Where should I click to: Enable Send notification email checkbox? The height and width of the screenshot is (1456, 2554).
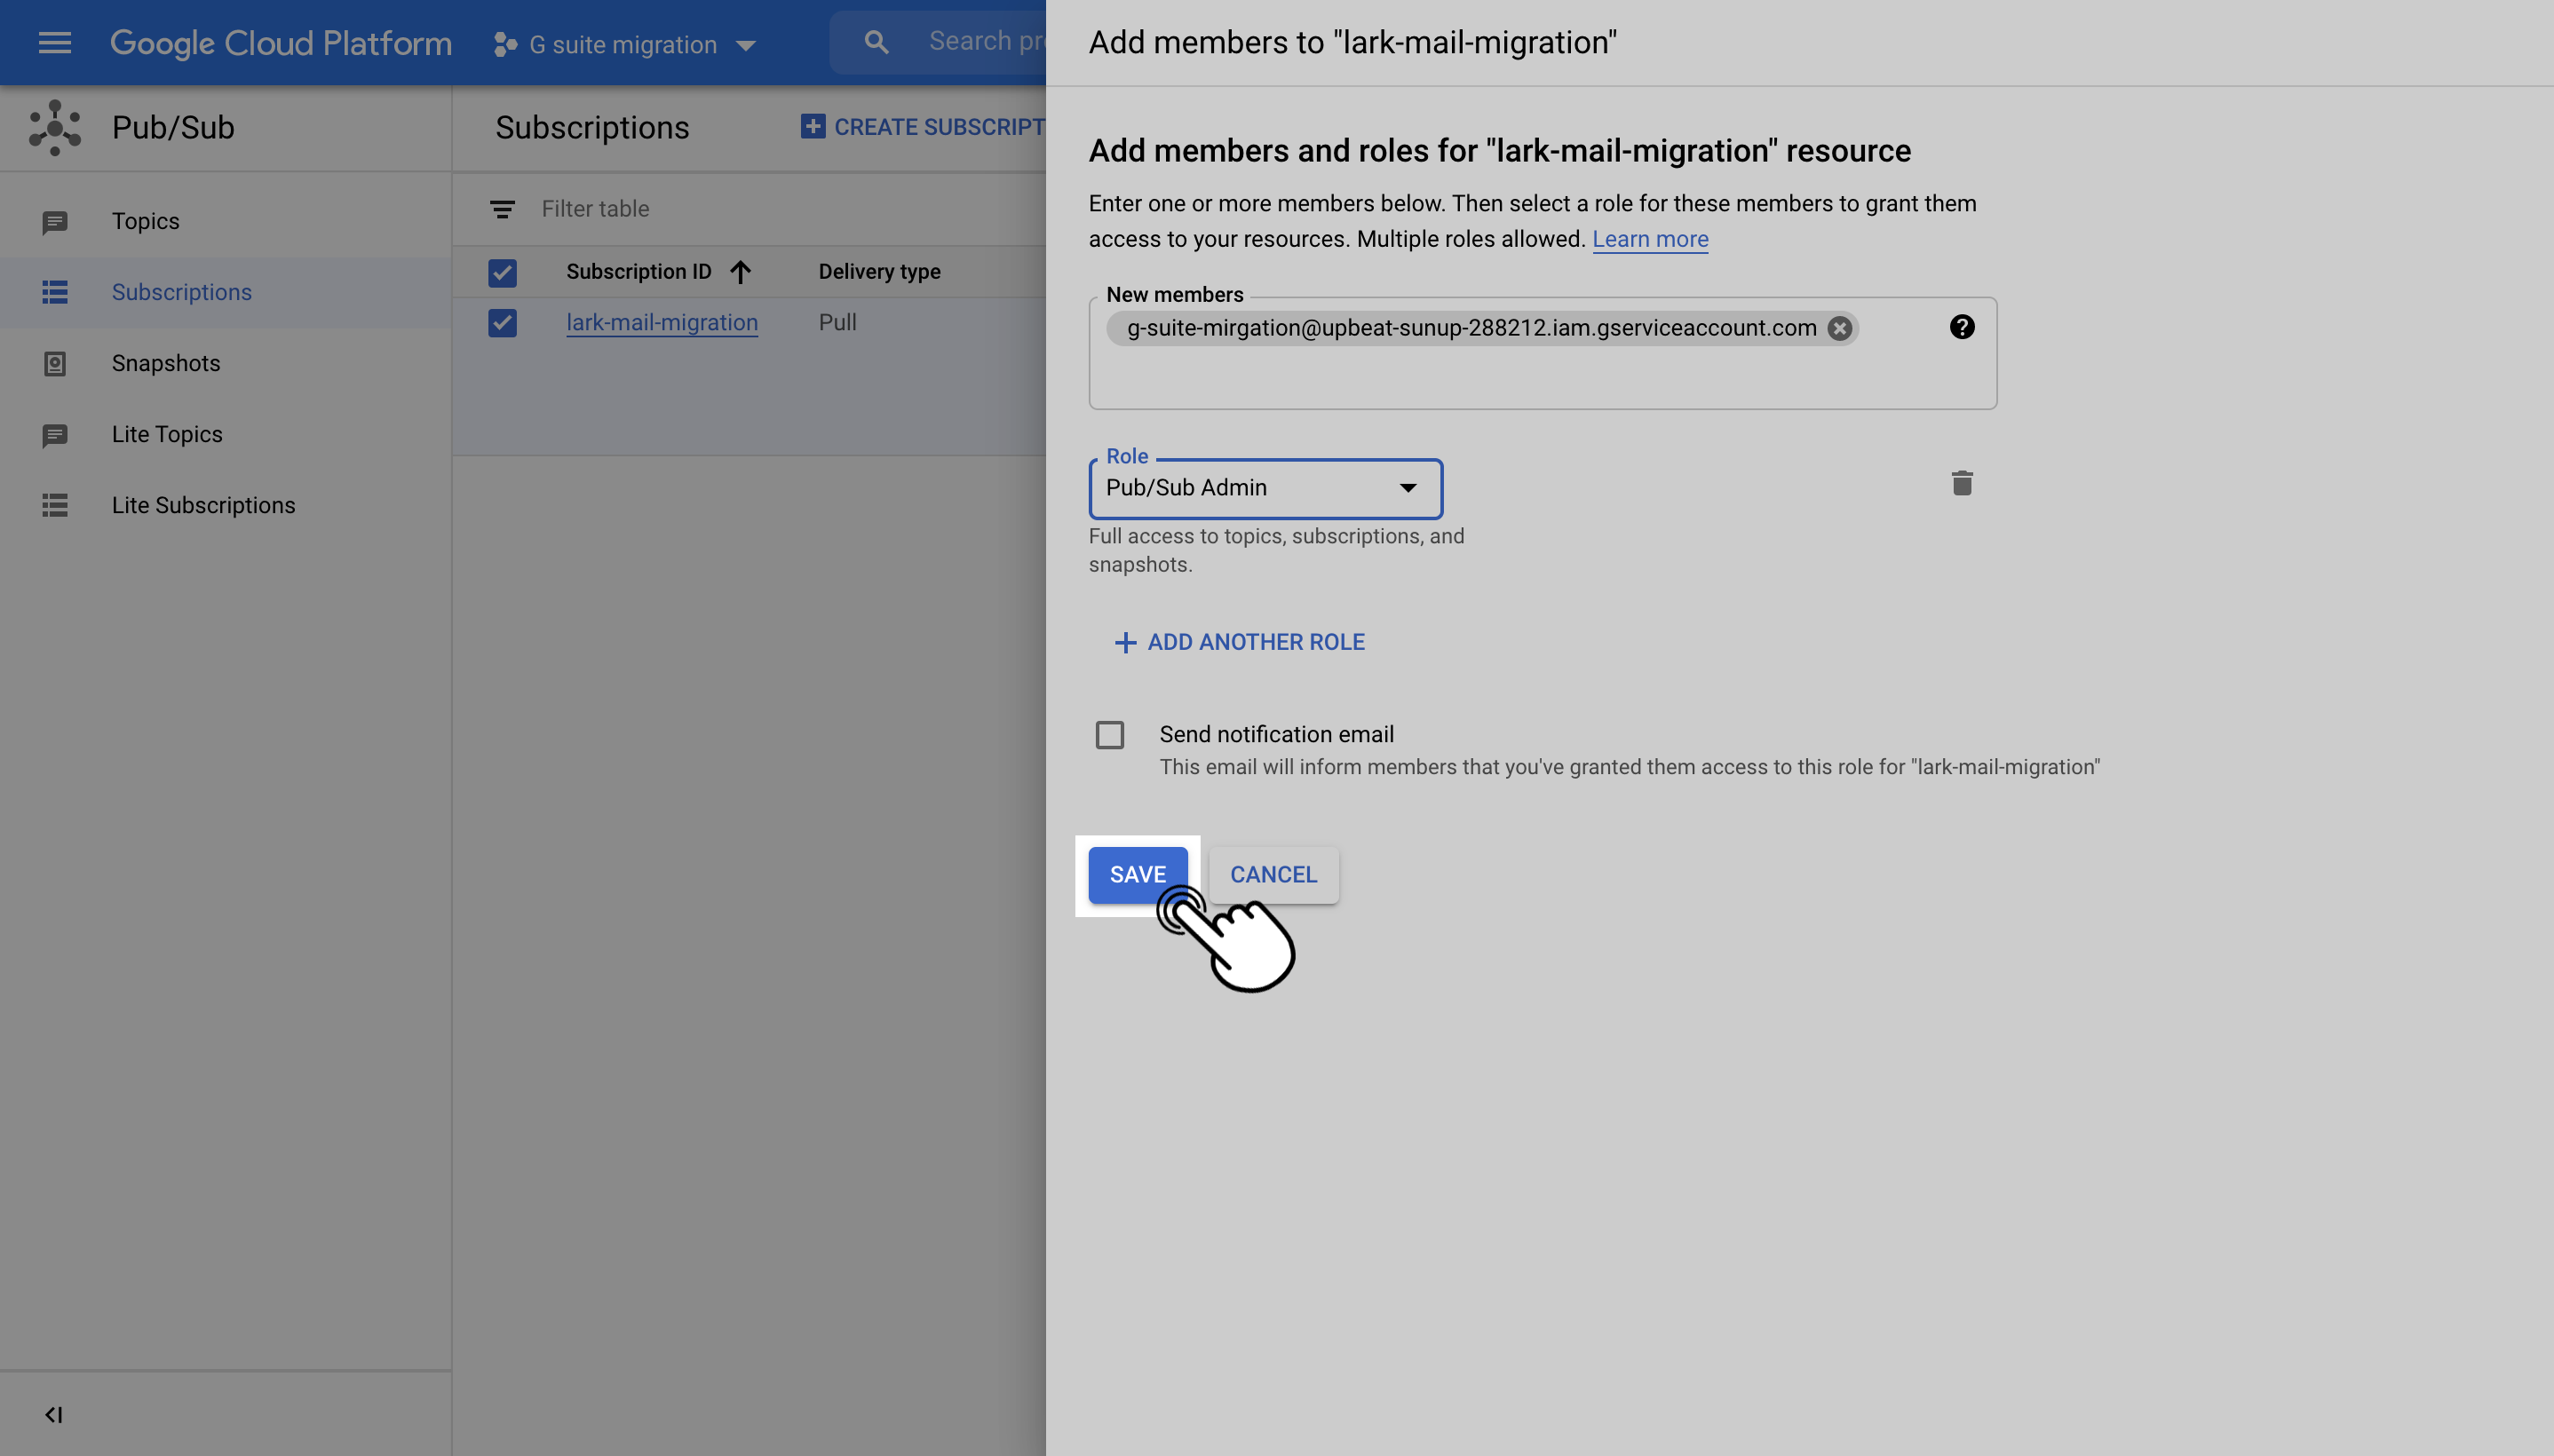(1109, 735)
